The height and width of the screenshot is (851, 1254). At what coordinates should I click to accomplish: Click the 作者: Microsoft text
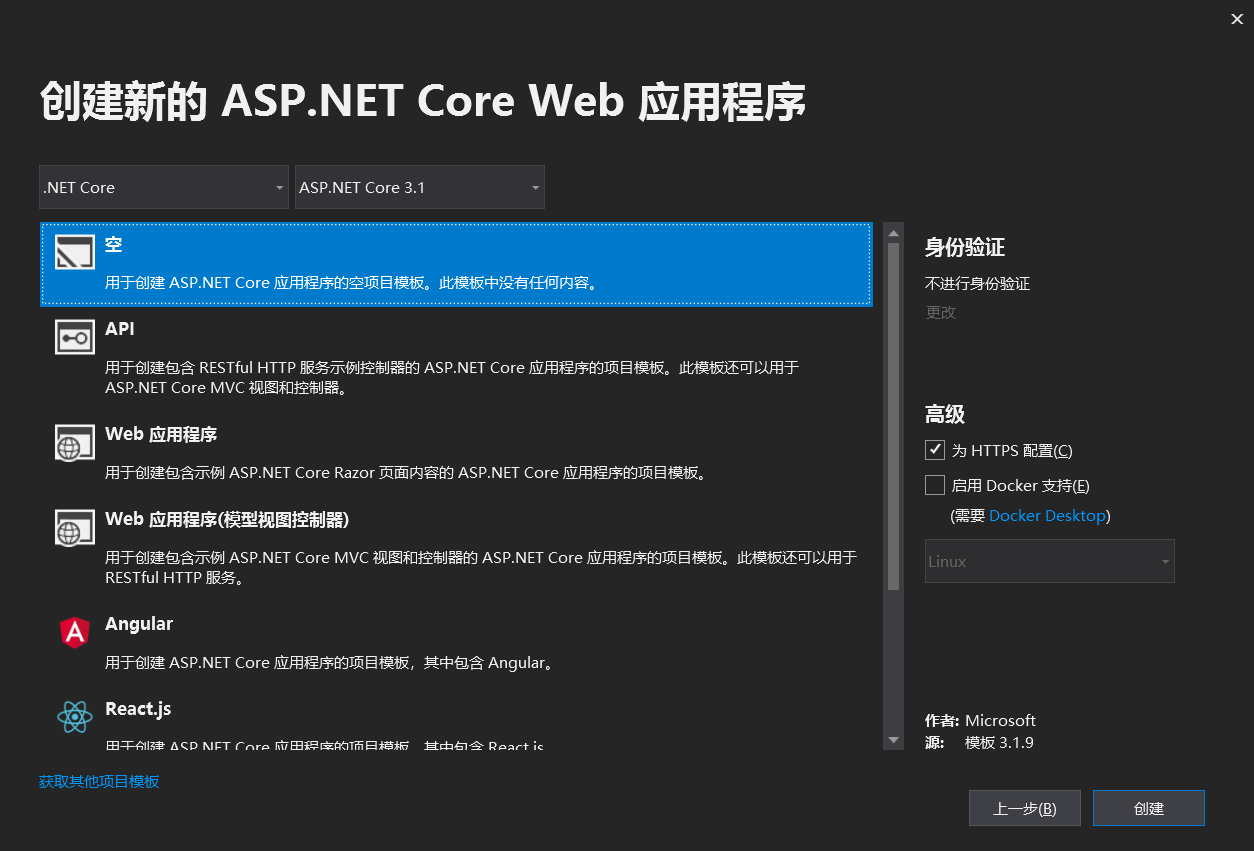coord(981,720)
